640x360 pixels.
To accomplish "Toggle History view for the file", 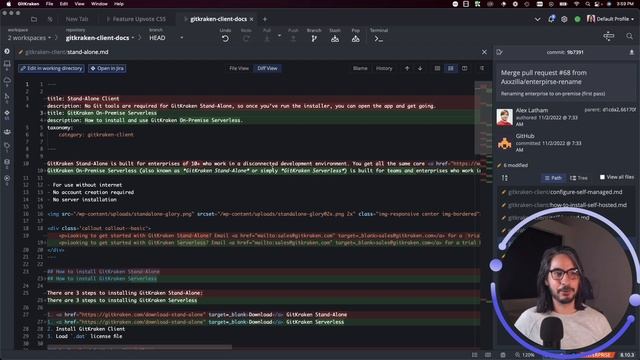I will [x=384, y=69].
